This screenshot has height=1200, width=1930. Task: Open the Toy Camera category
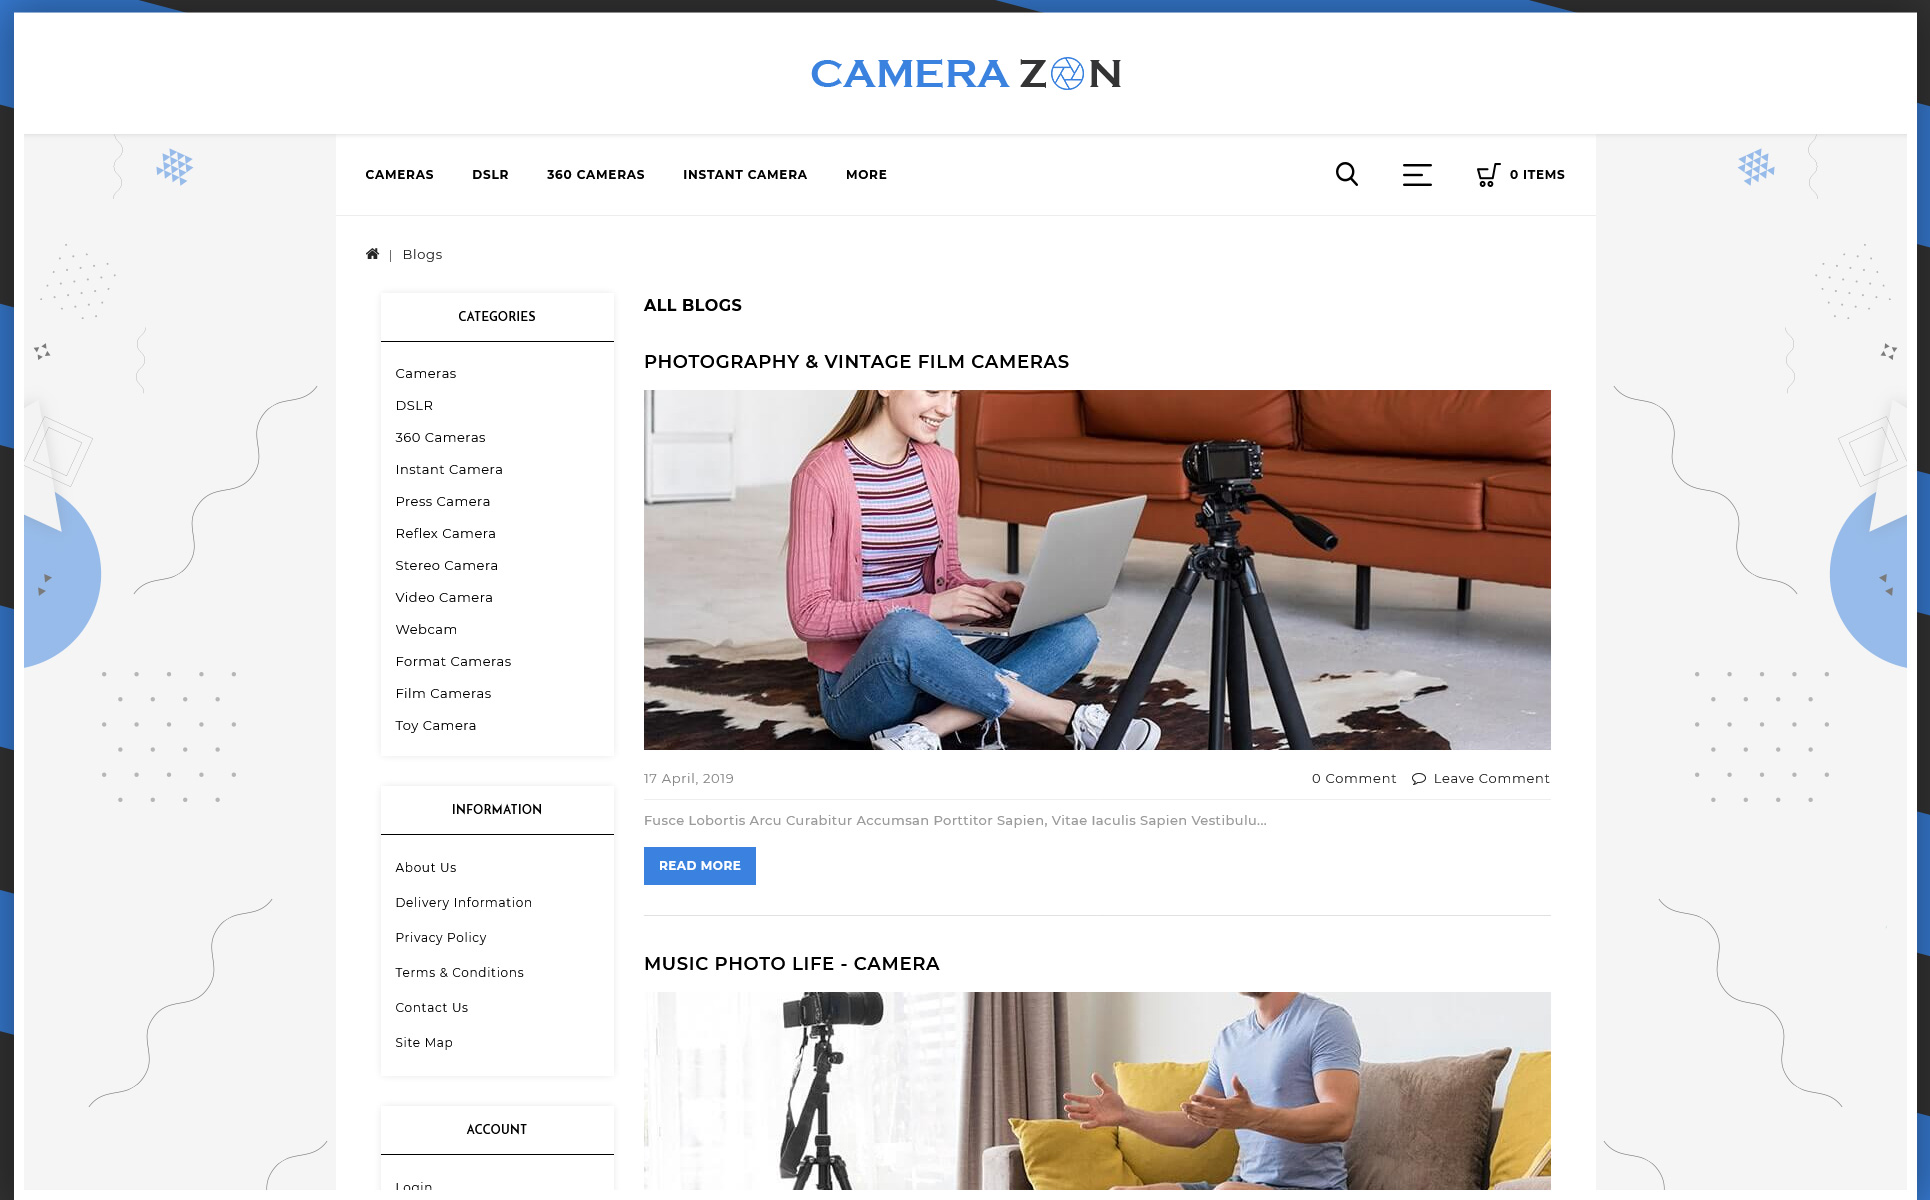[436, 726]
